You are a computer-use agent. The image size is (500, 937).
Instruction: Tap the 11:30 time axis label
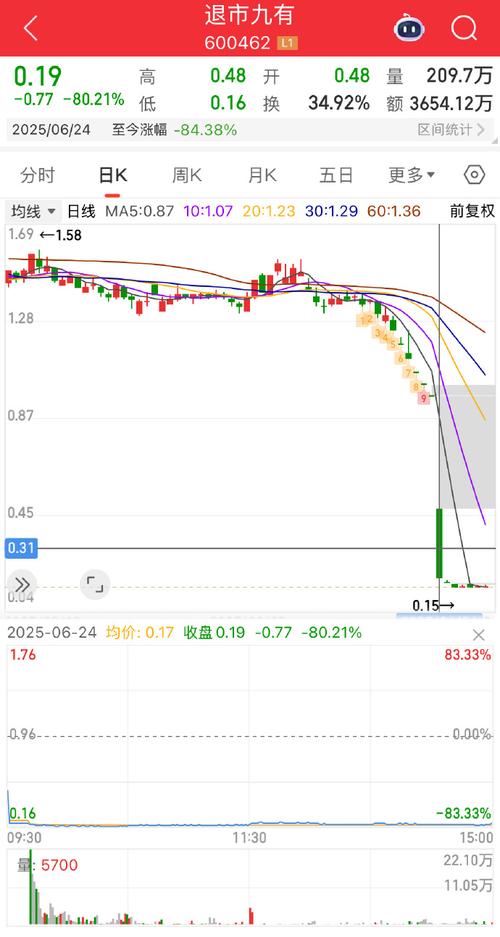pos(250,837)
